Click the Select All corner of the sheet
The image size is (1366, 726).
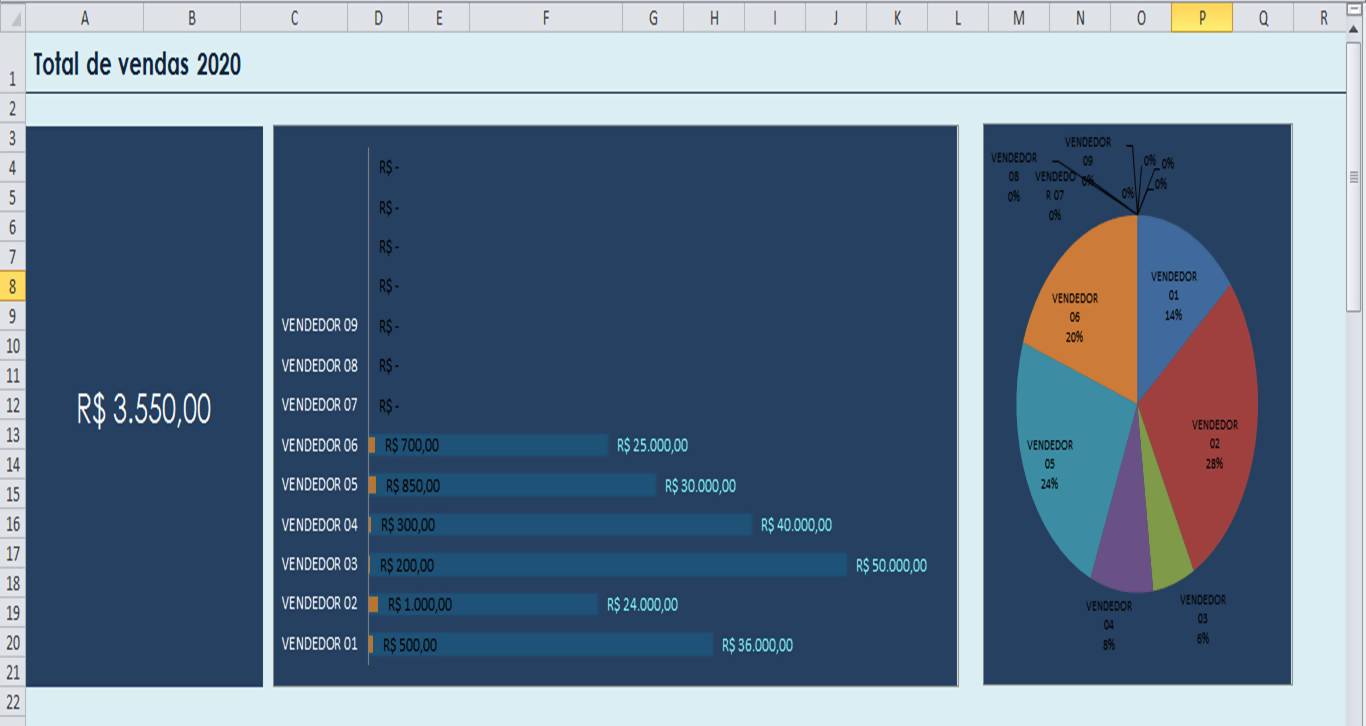coord(12,17)
